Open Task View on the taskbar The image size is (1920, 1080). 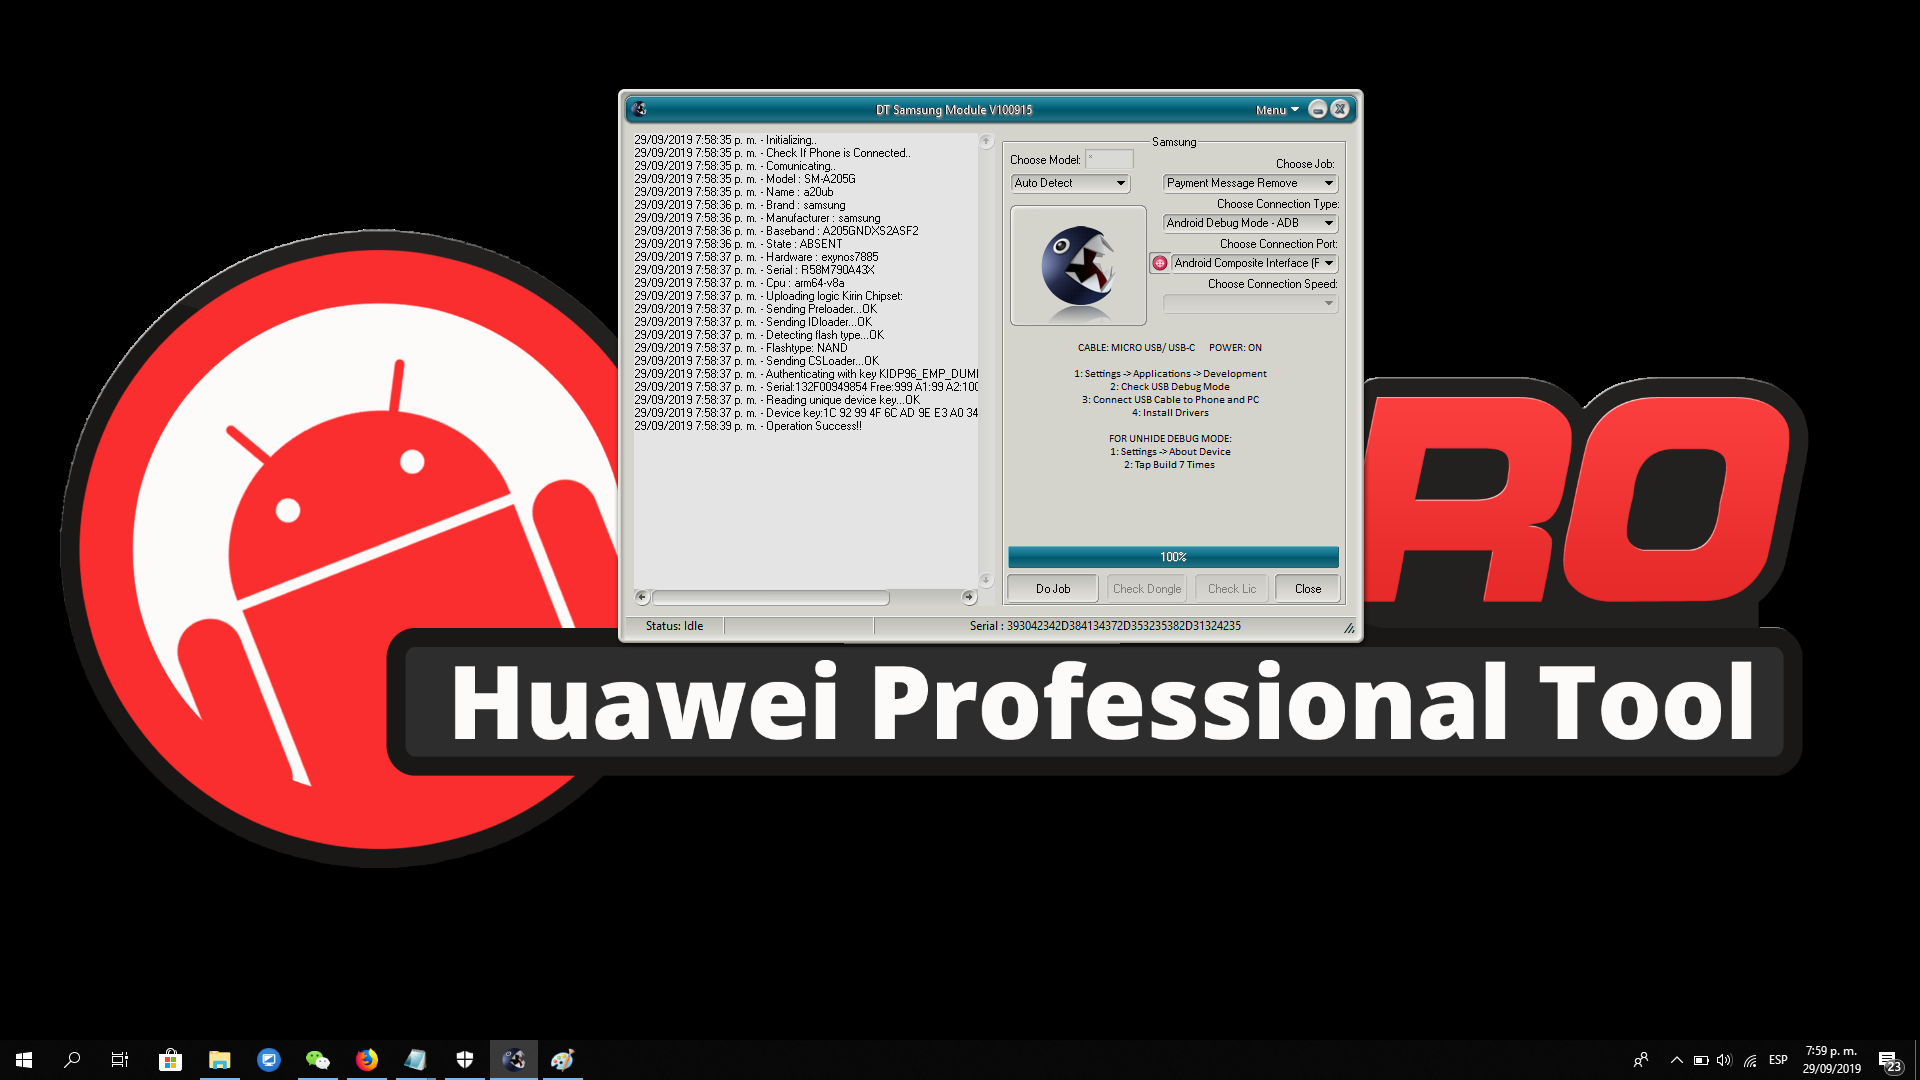coord(120,1060)
